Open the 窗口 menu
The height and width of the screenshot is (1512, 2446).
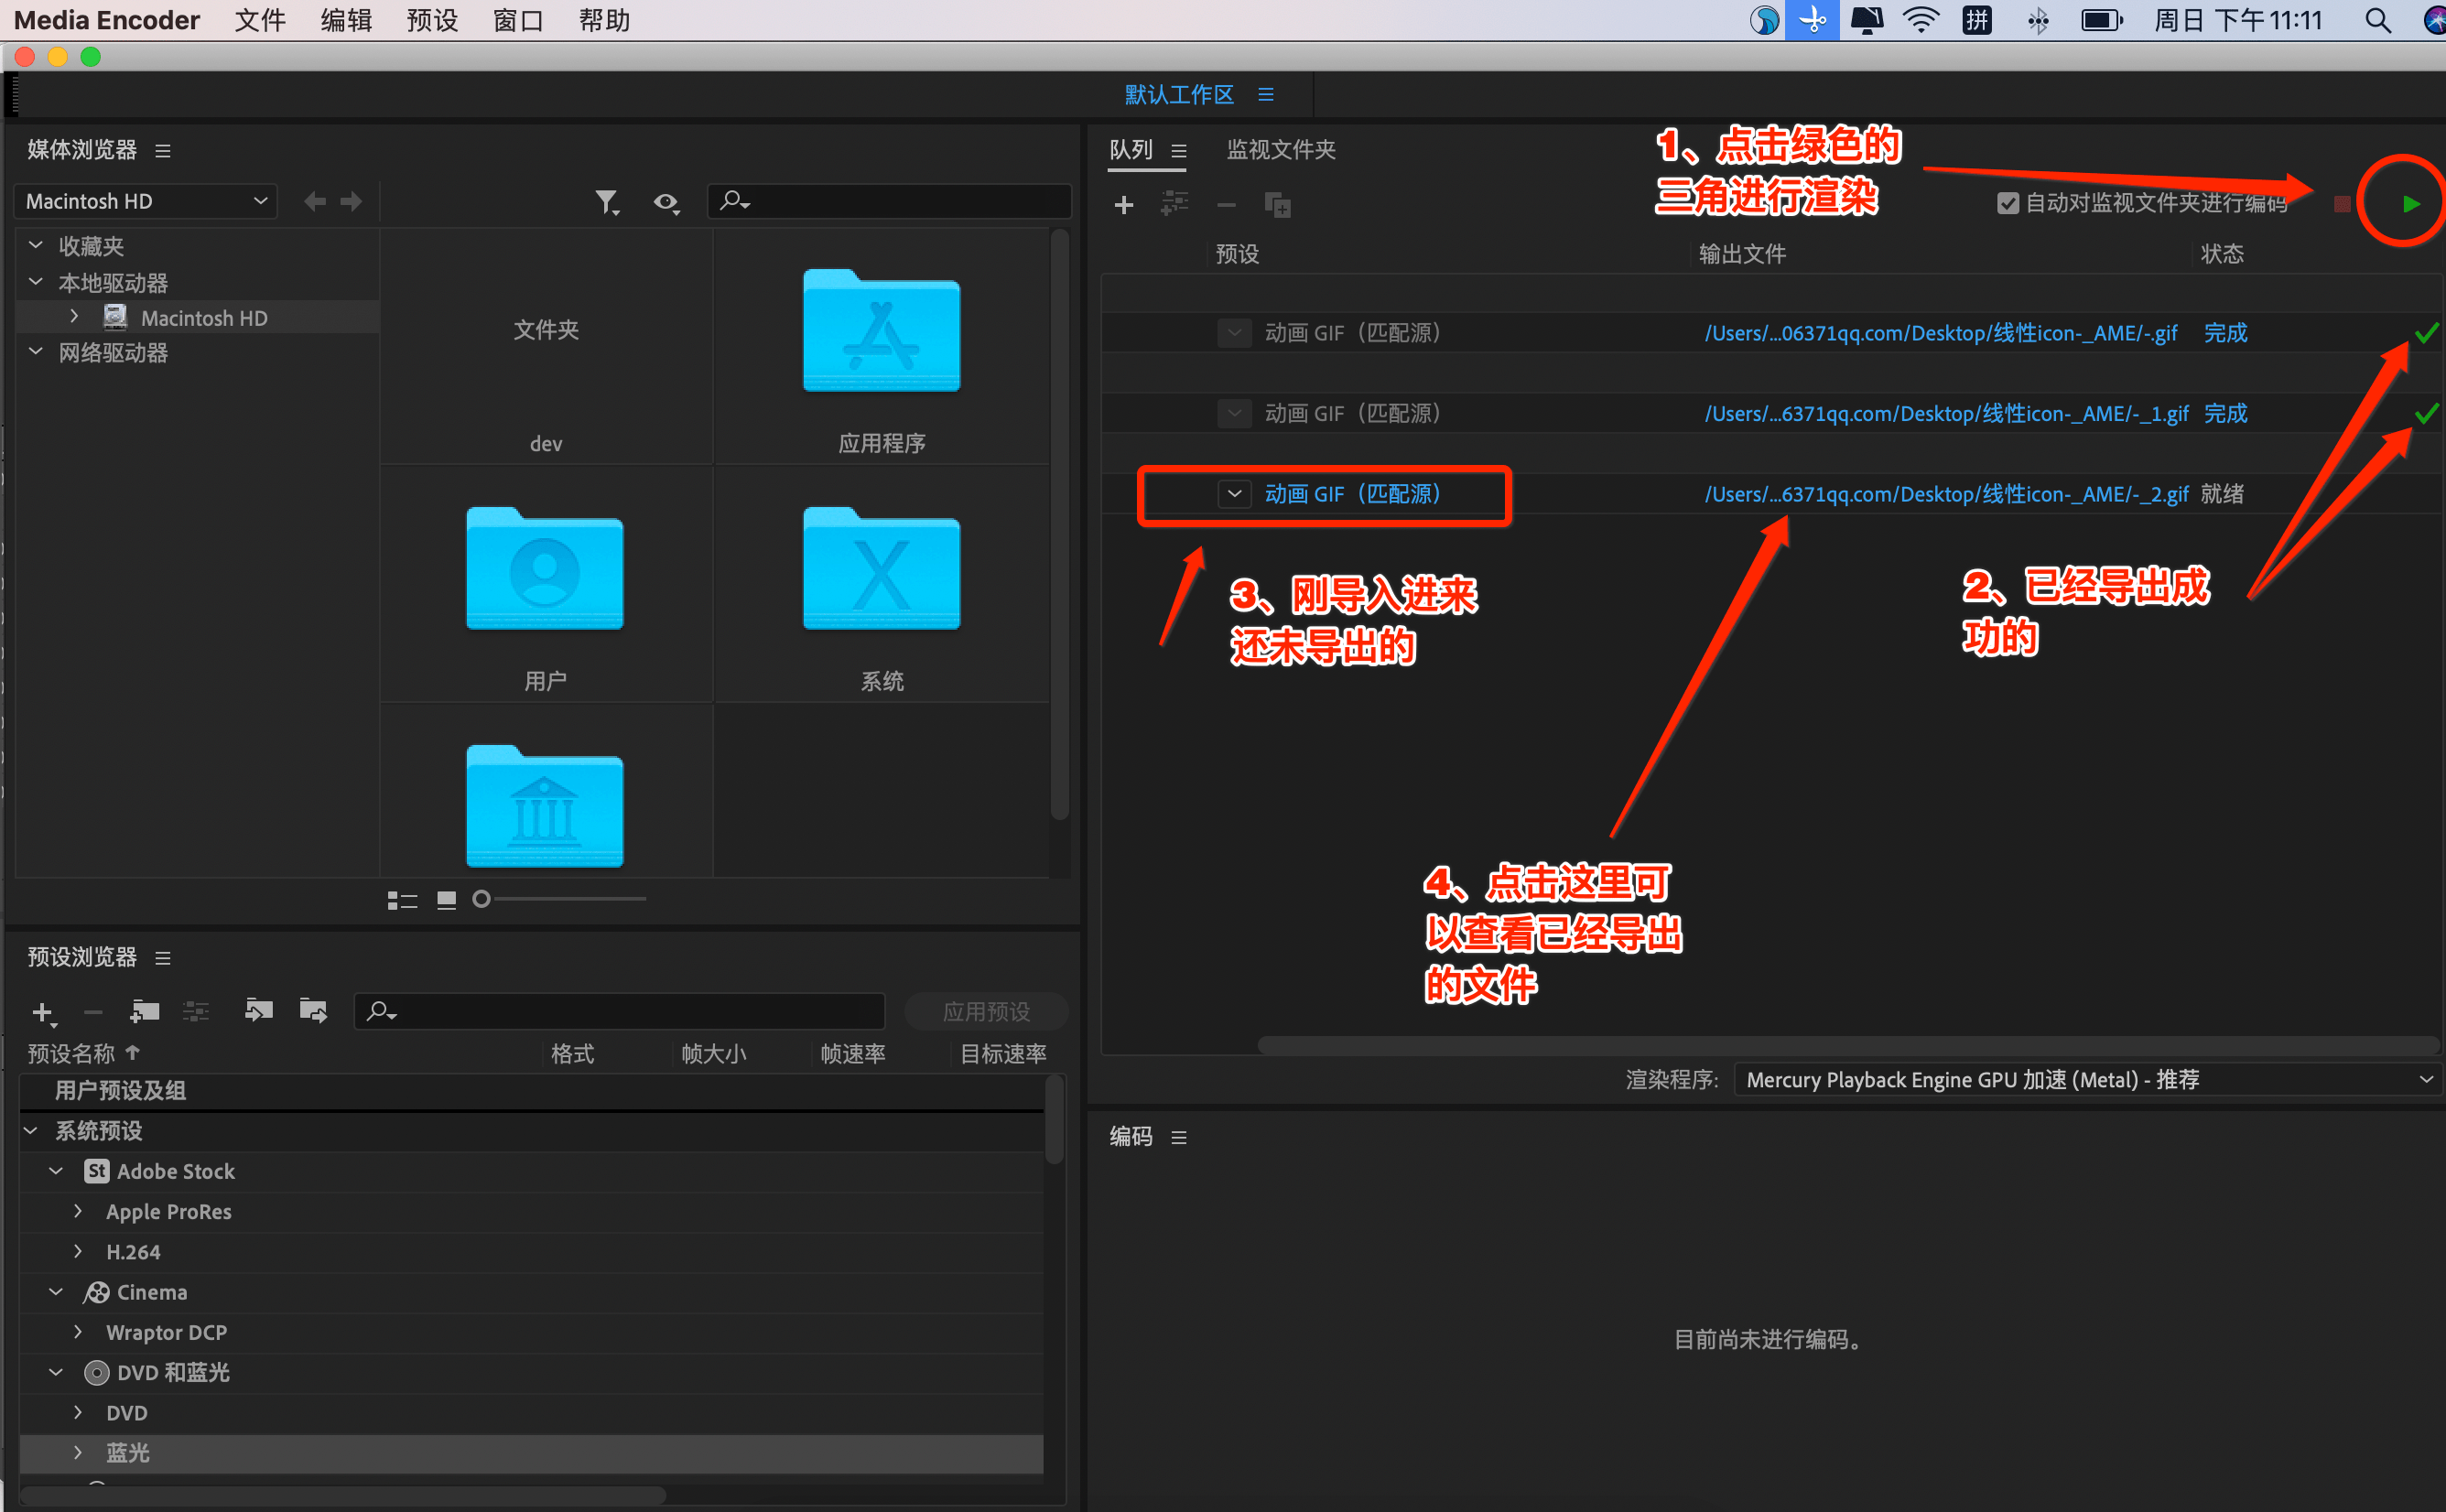click(x=518, y=20)
